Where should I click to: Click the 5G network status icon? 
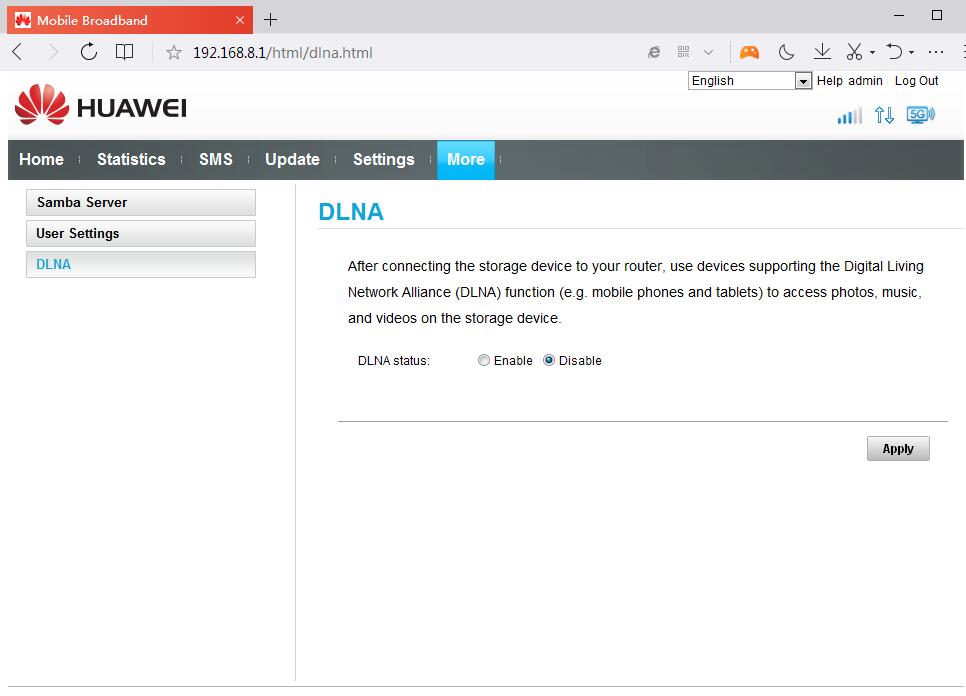[920, 115]
